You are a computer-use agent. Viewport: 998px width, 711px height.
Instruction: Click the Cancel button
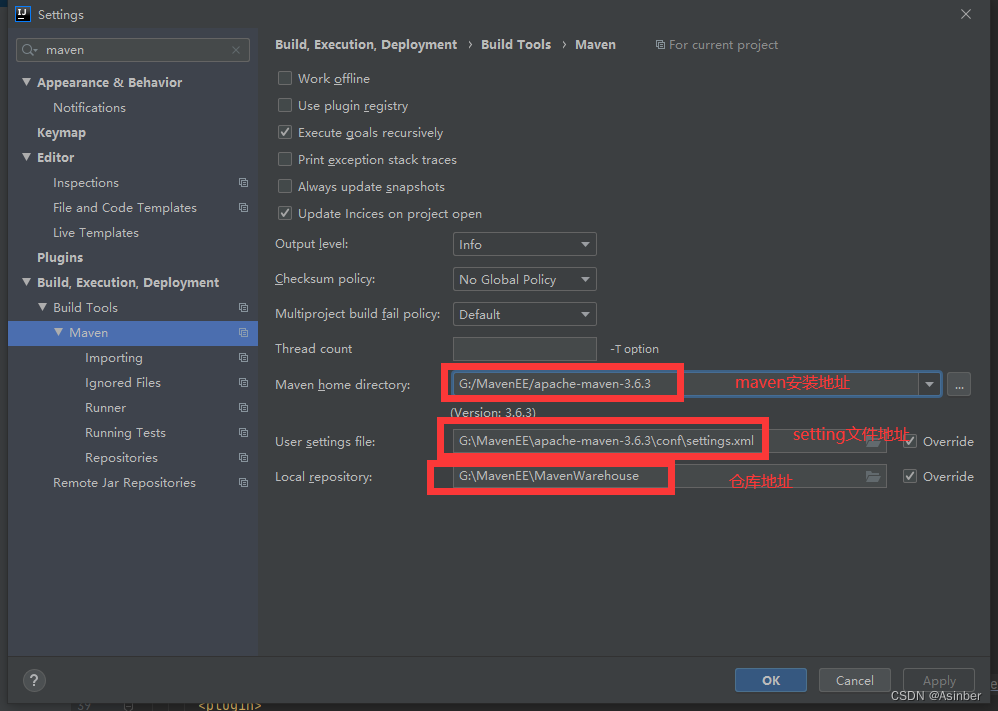coord(855,680)
